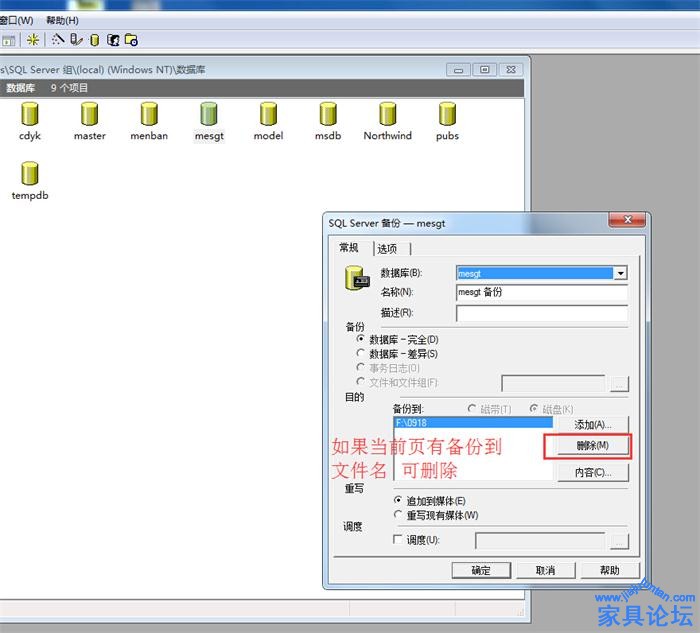
Task: Click the console pane toolbar icon
Action: [x=8, y=41]
